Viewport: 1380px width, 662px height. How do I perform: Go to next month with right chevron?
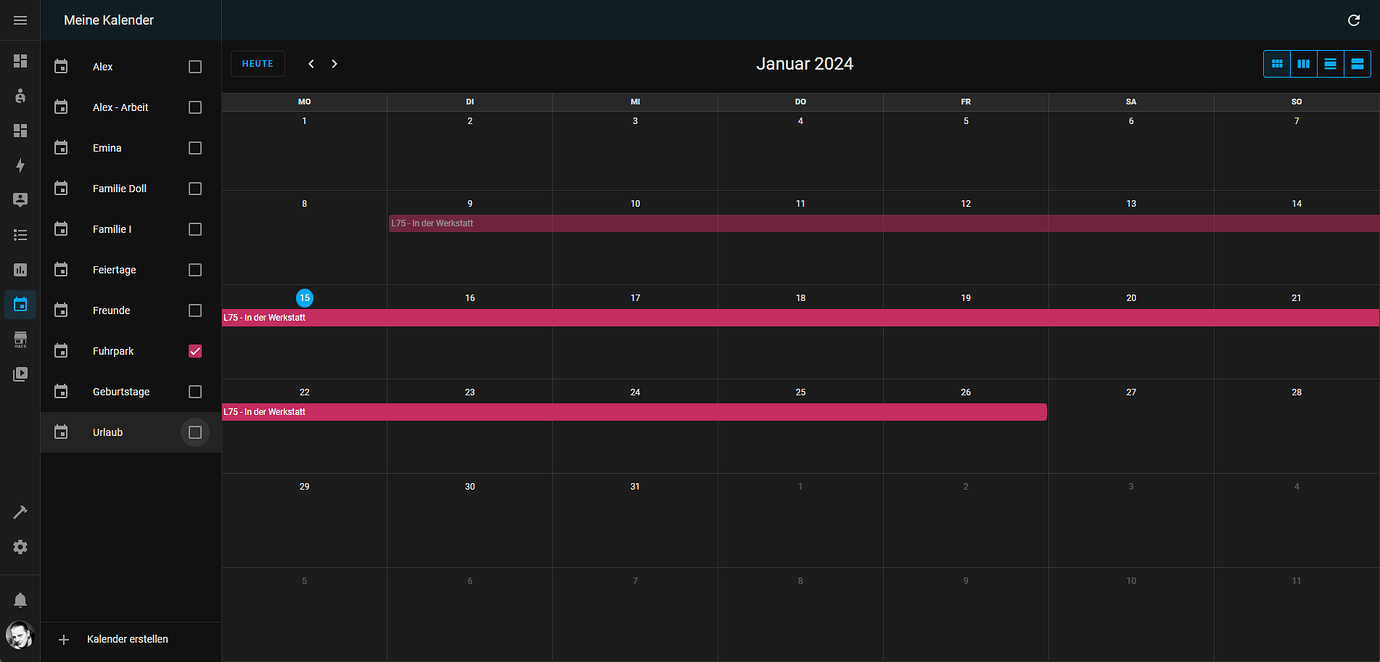point(334,63)
